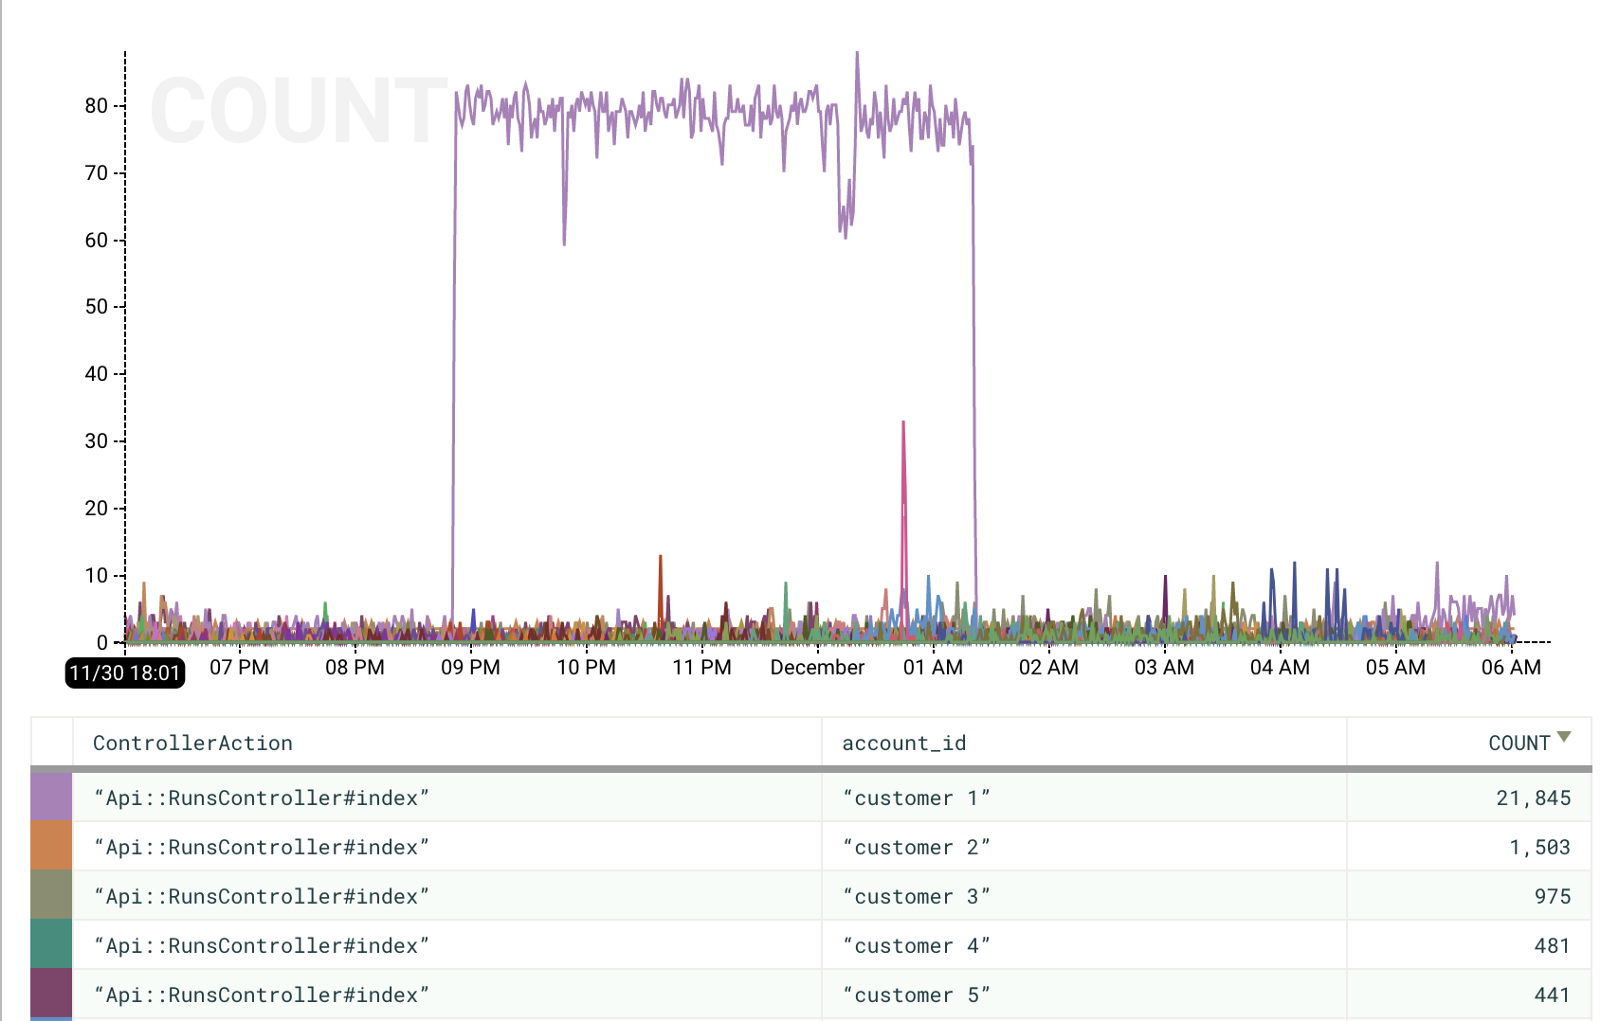
Task: Click the 03 AM x-axis label
Action: coord(1164,667)
